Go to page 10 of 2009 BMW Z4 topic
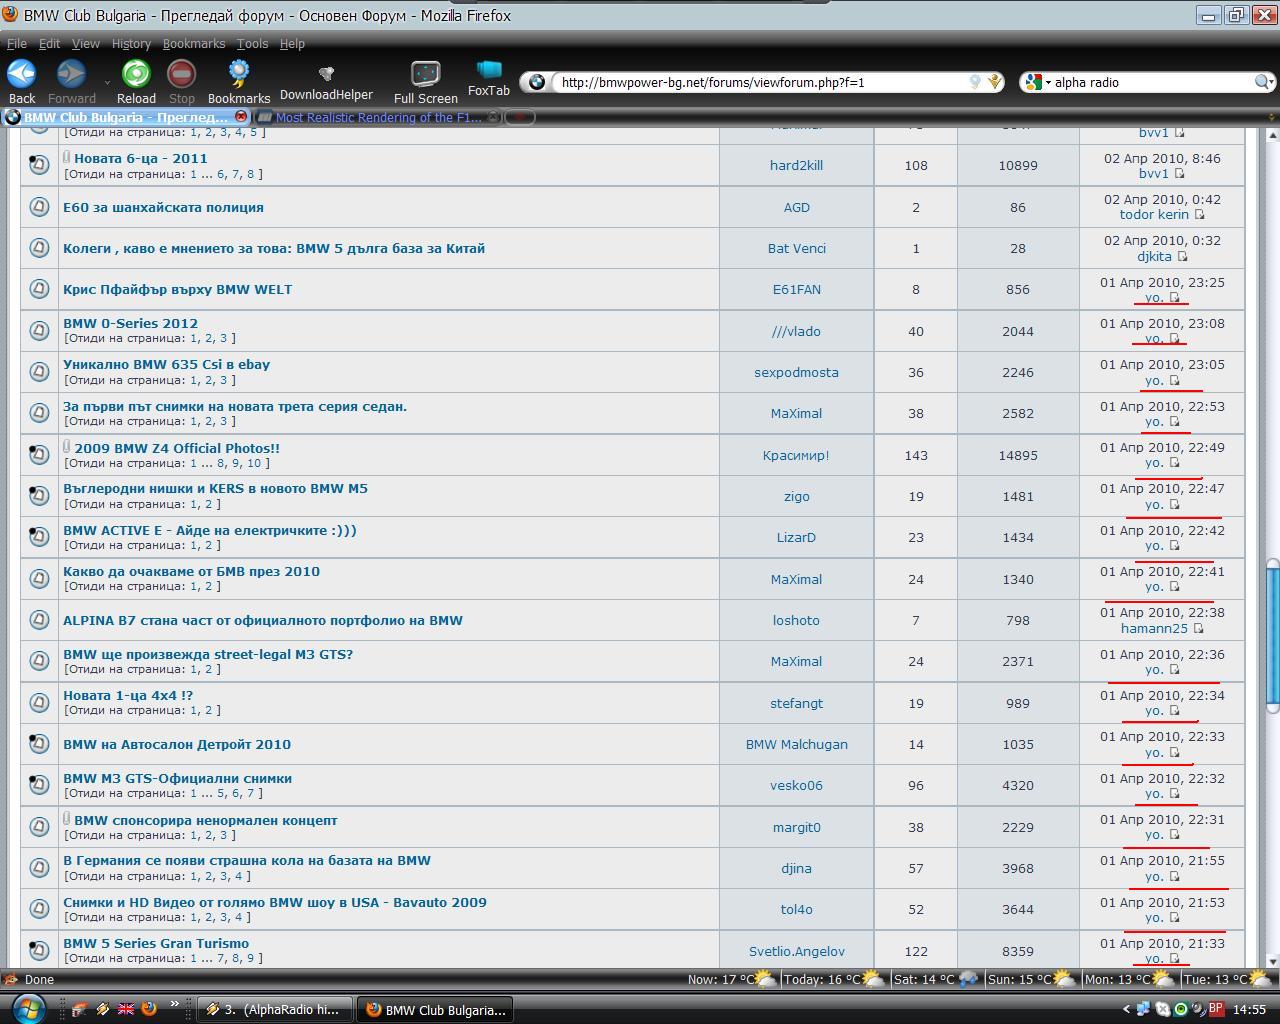1280x1024 pixels. (x=254, y=463)
